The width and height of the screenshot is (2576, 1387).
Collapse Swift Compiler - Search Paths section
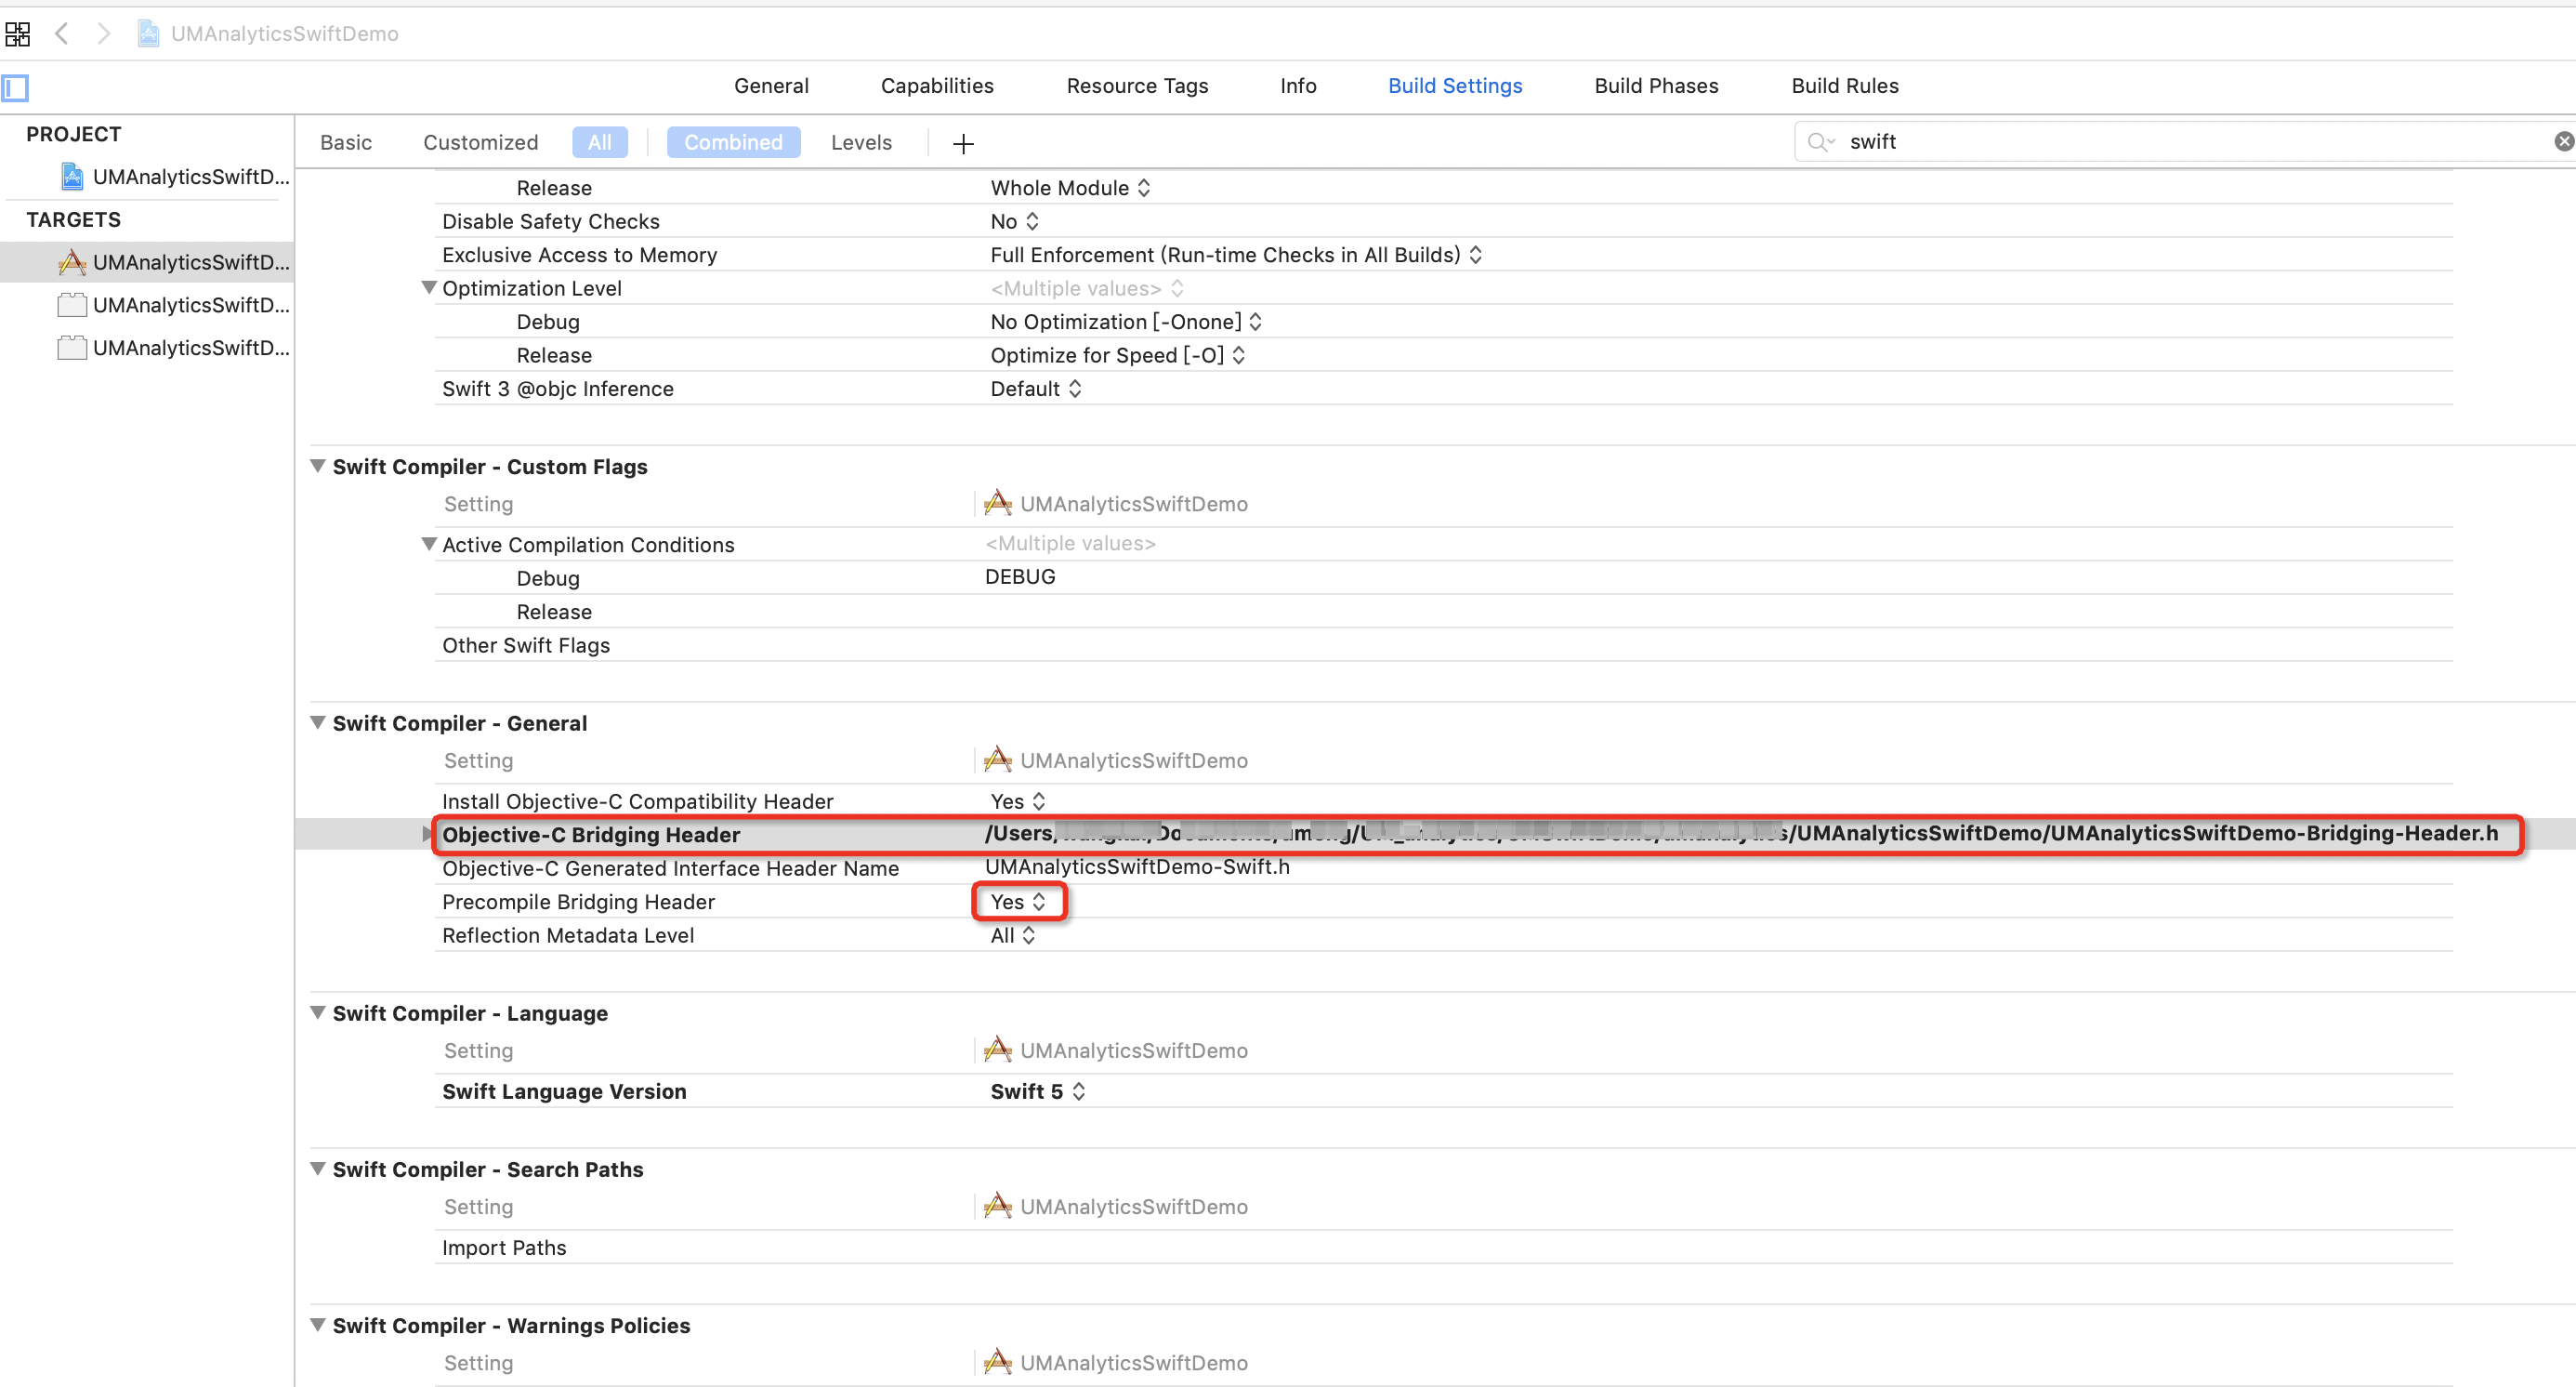click(318, 1168)
